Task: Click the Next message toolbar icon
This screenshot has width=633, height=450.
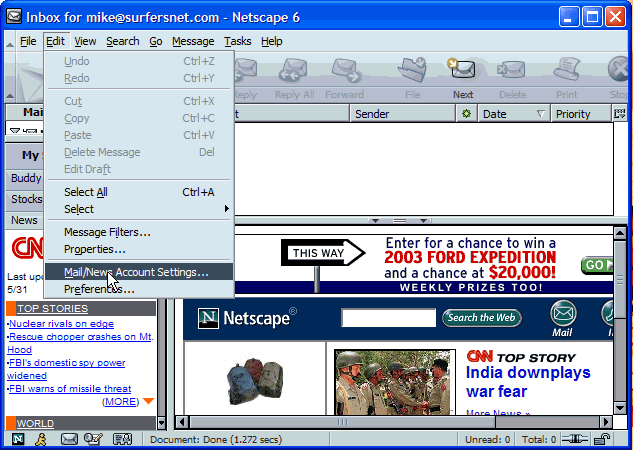Action: (x=462, y=78)
